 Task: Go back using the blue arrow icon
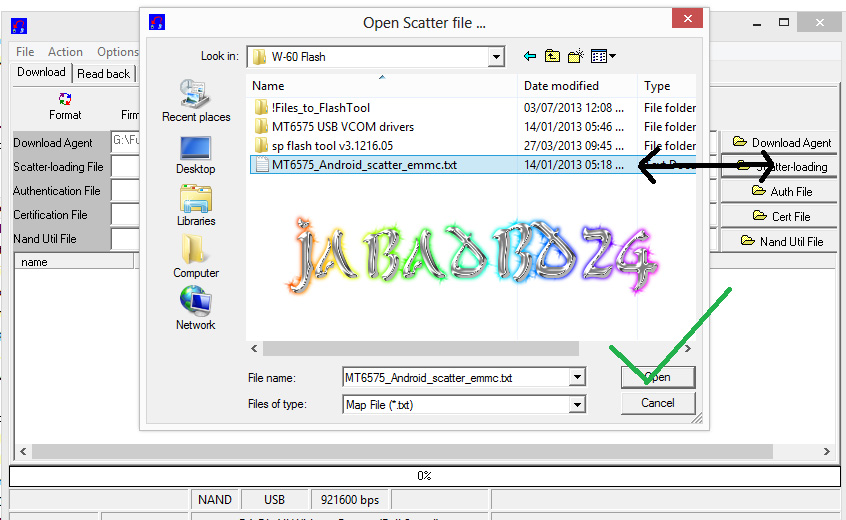click(x=530, y=56)
